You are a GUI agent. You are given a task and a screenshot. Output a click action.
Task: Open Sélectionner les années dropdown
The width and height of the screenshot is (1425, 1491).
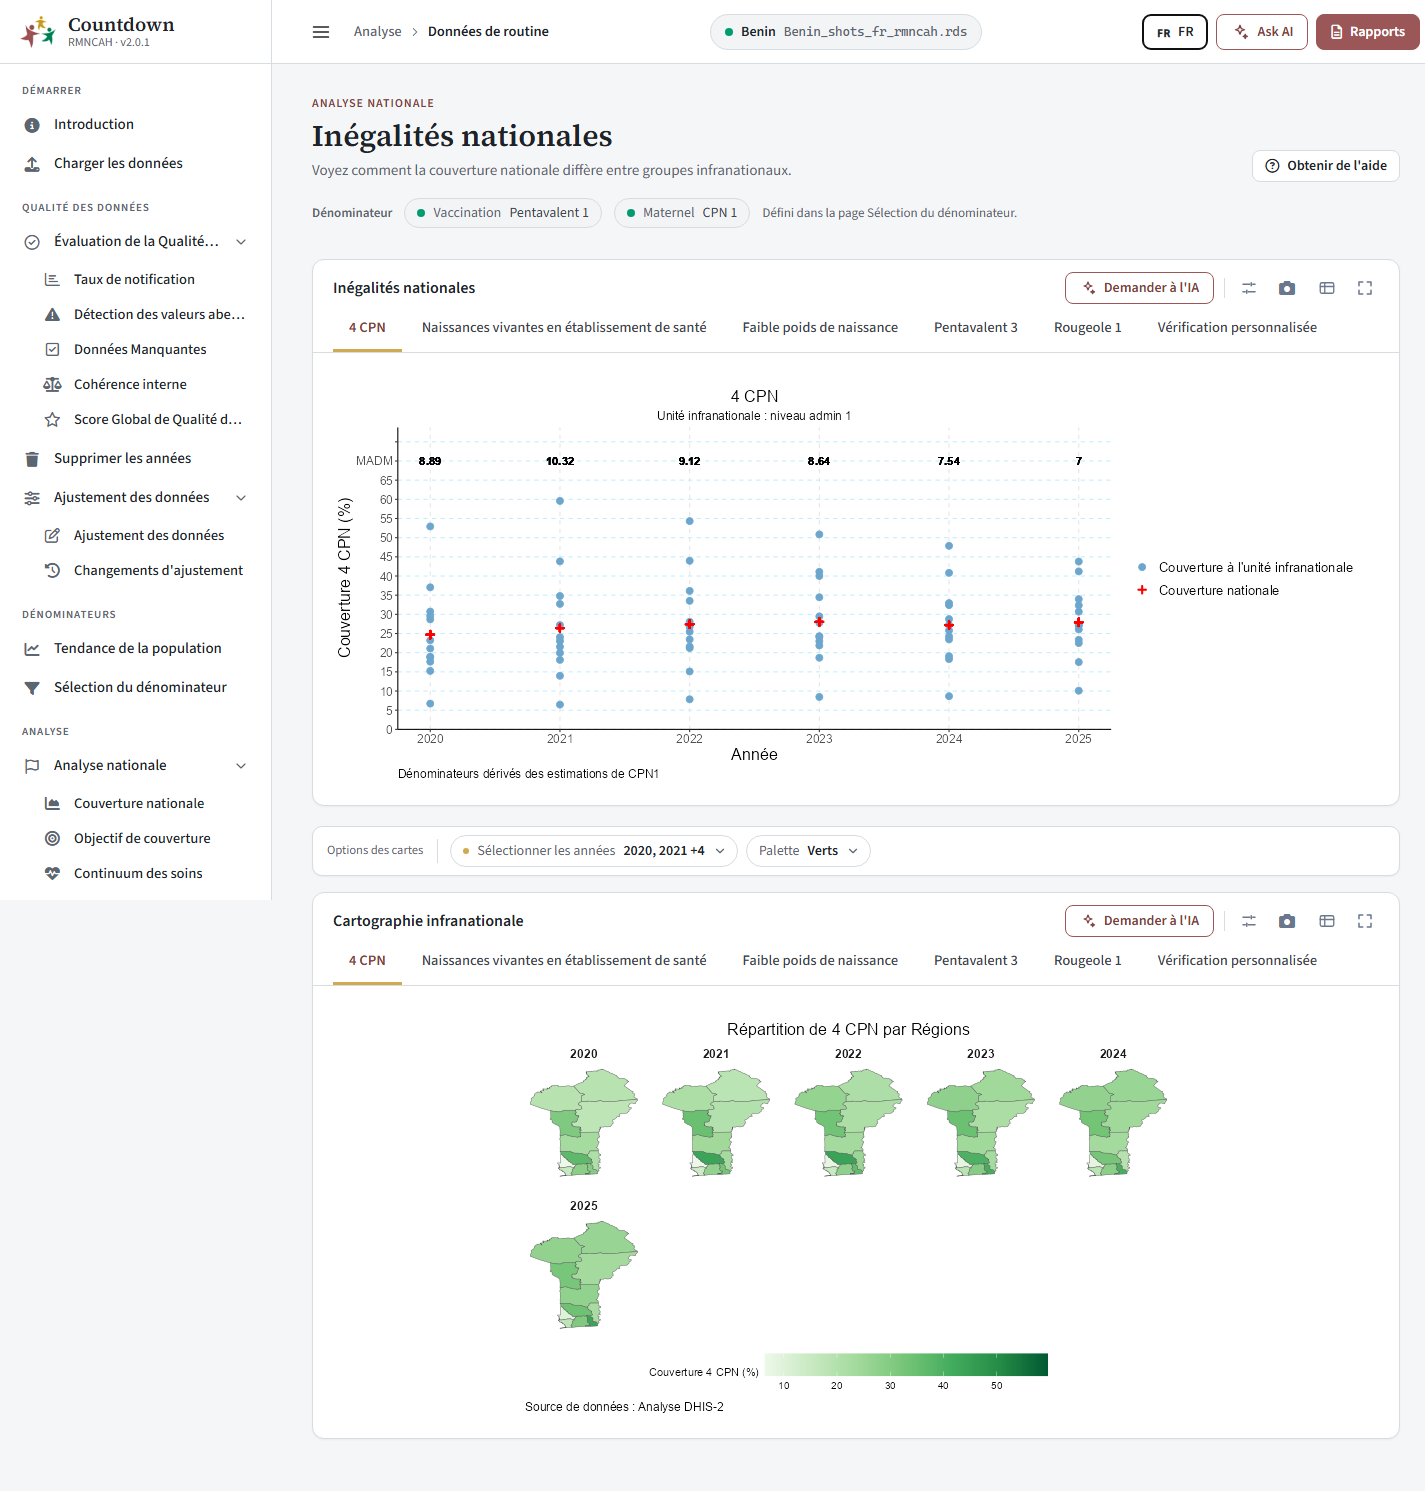tap(594, 851)
